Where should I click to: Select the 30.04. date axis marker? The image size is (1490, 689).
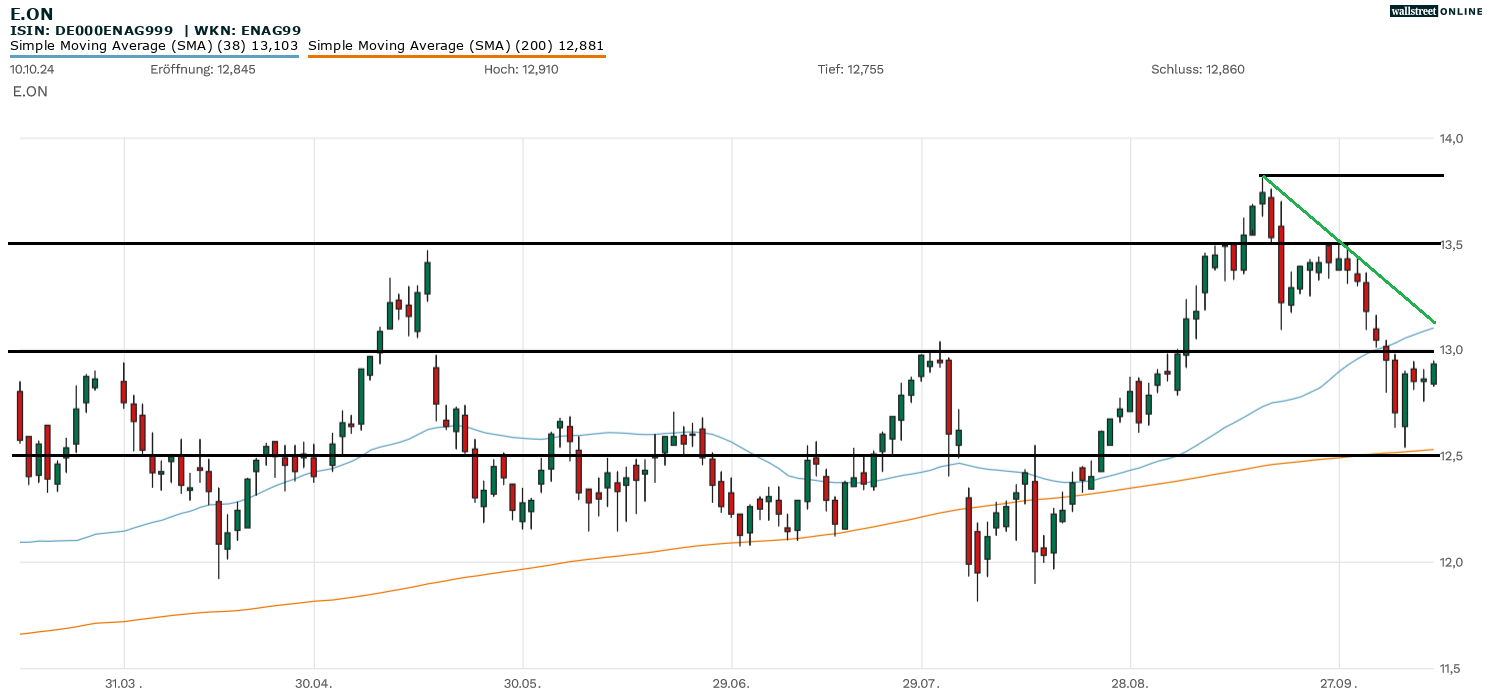[314, 682]
